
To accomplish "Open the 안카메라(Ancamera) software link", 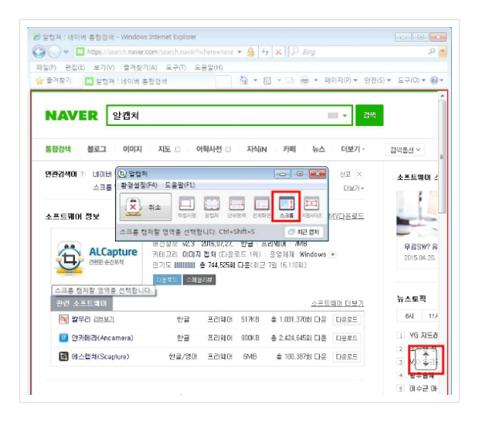I will [x=102, y=338].
